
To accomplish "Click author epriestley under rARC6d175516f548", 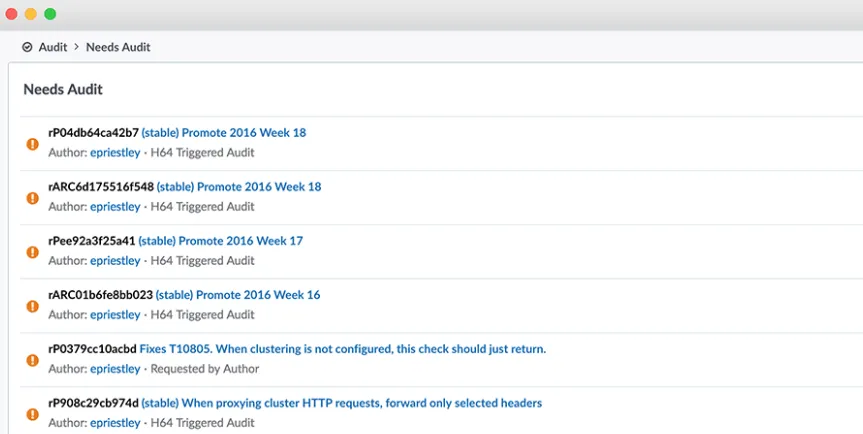I will tap(116, 207).
